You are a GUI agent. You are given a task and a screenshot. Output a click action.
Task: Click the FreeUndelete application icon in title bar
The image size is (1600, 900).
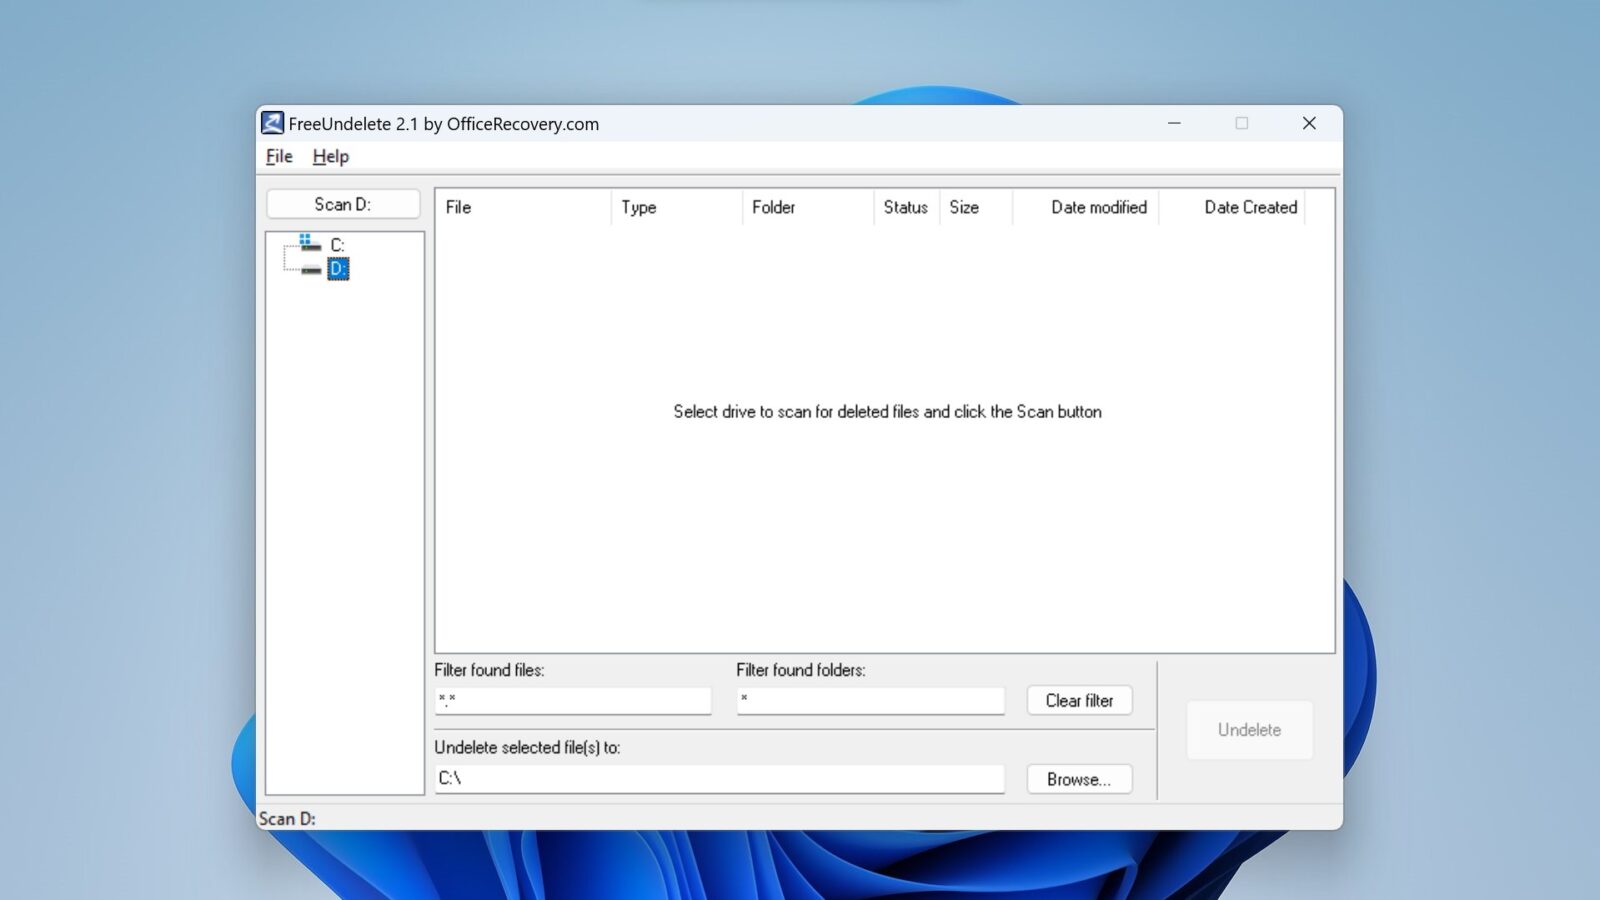[x=272, y=123]
